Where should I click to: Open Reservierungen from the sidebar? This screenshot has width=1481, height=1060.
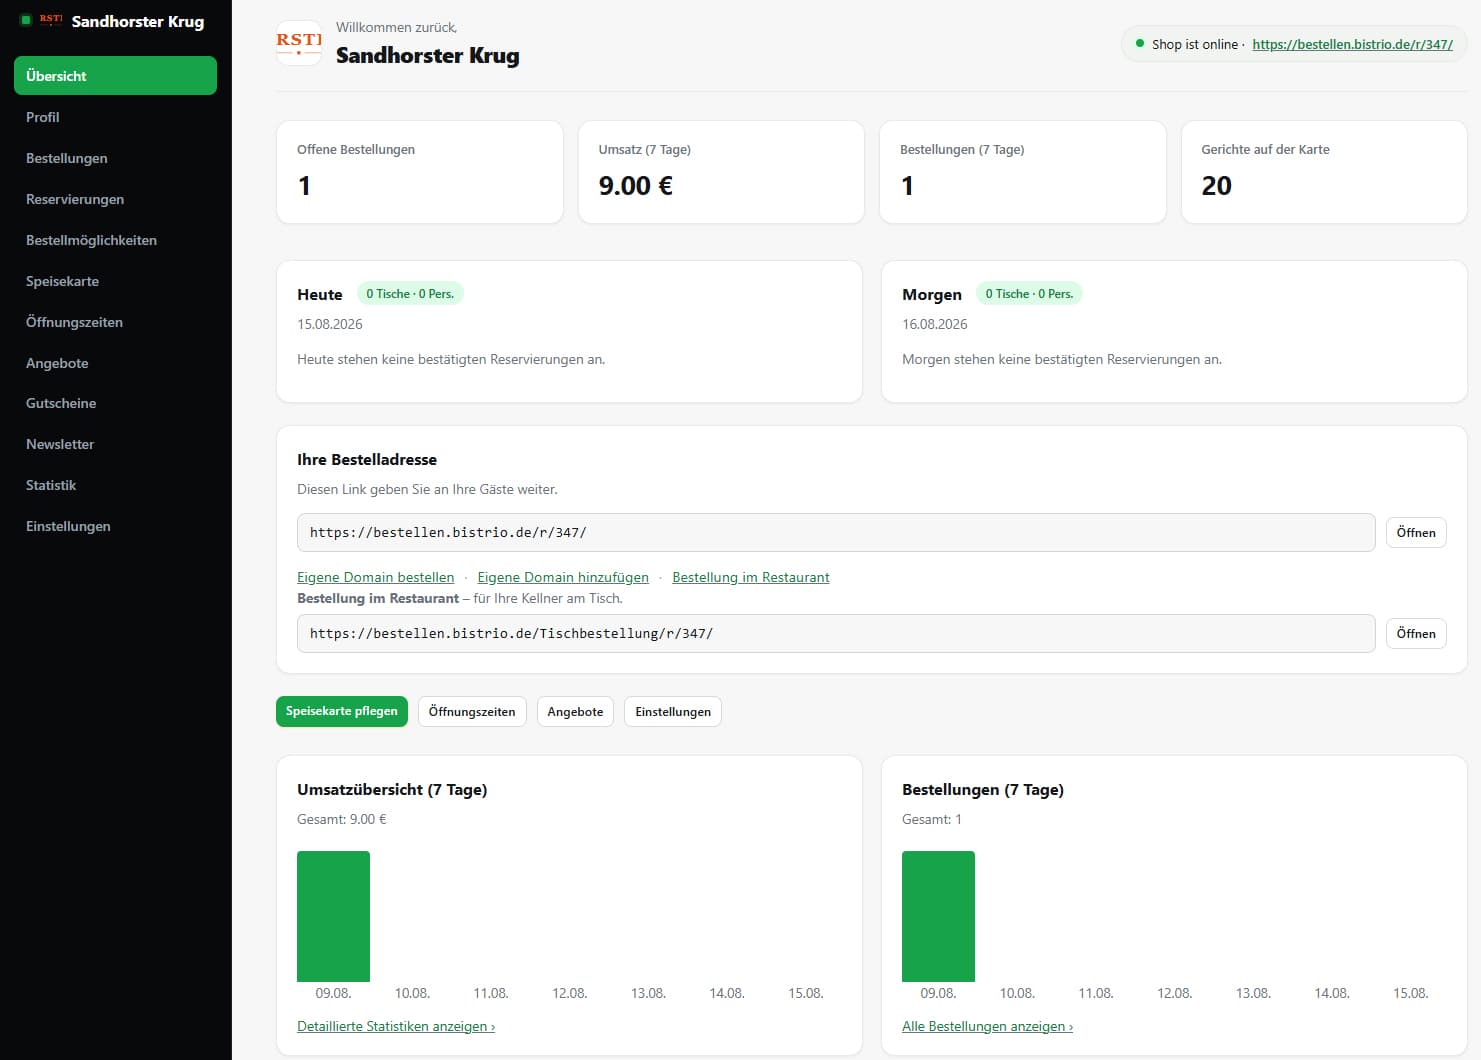115,199
